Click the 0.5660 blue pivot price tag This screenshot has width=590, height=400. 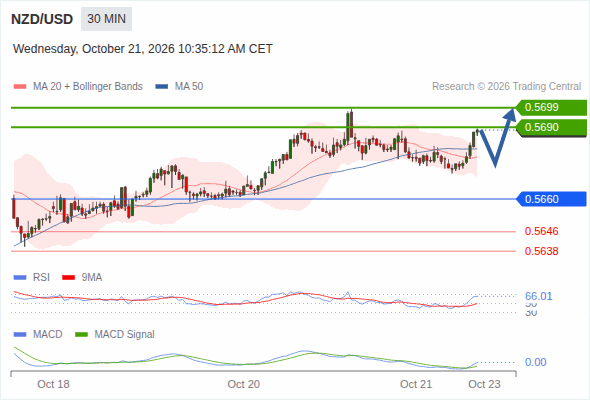click(x=551, y=199)
